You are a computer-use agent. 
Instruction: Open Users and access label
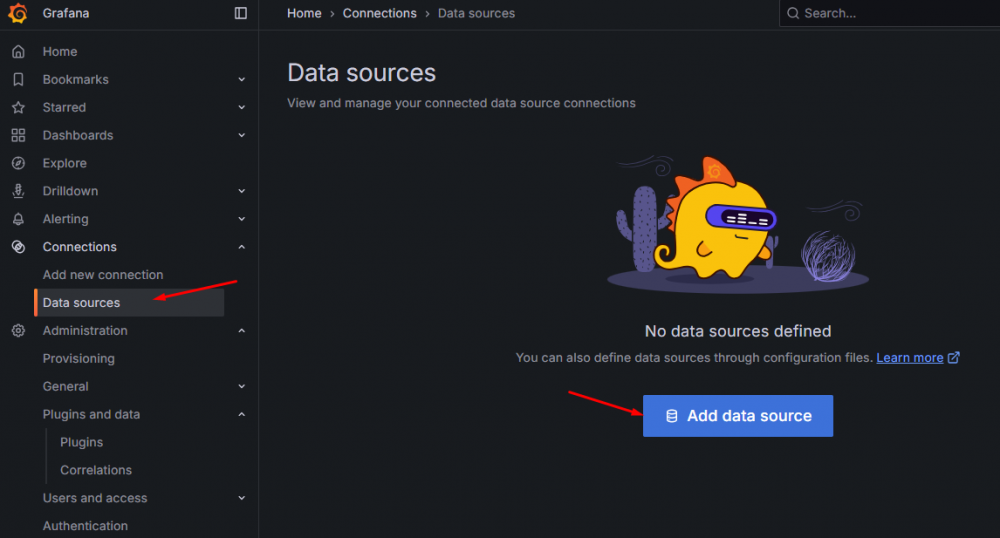(95, 498)
